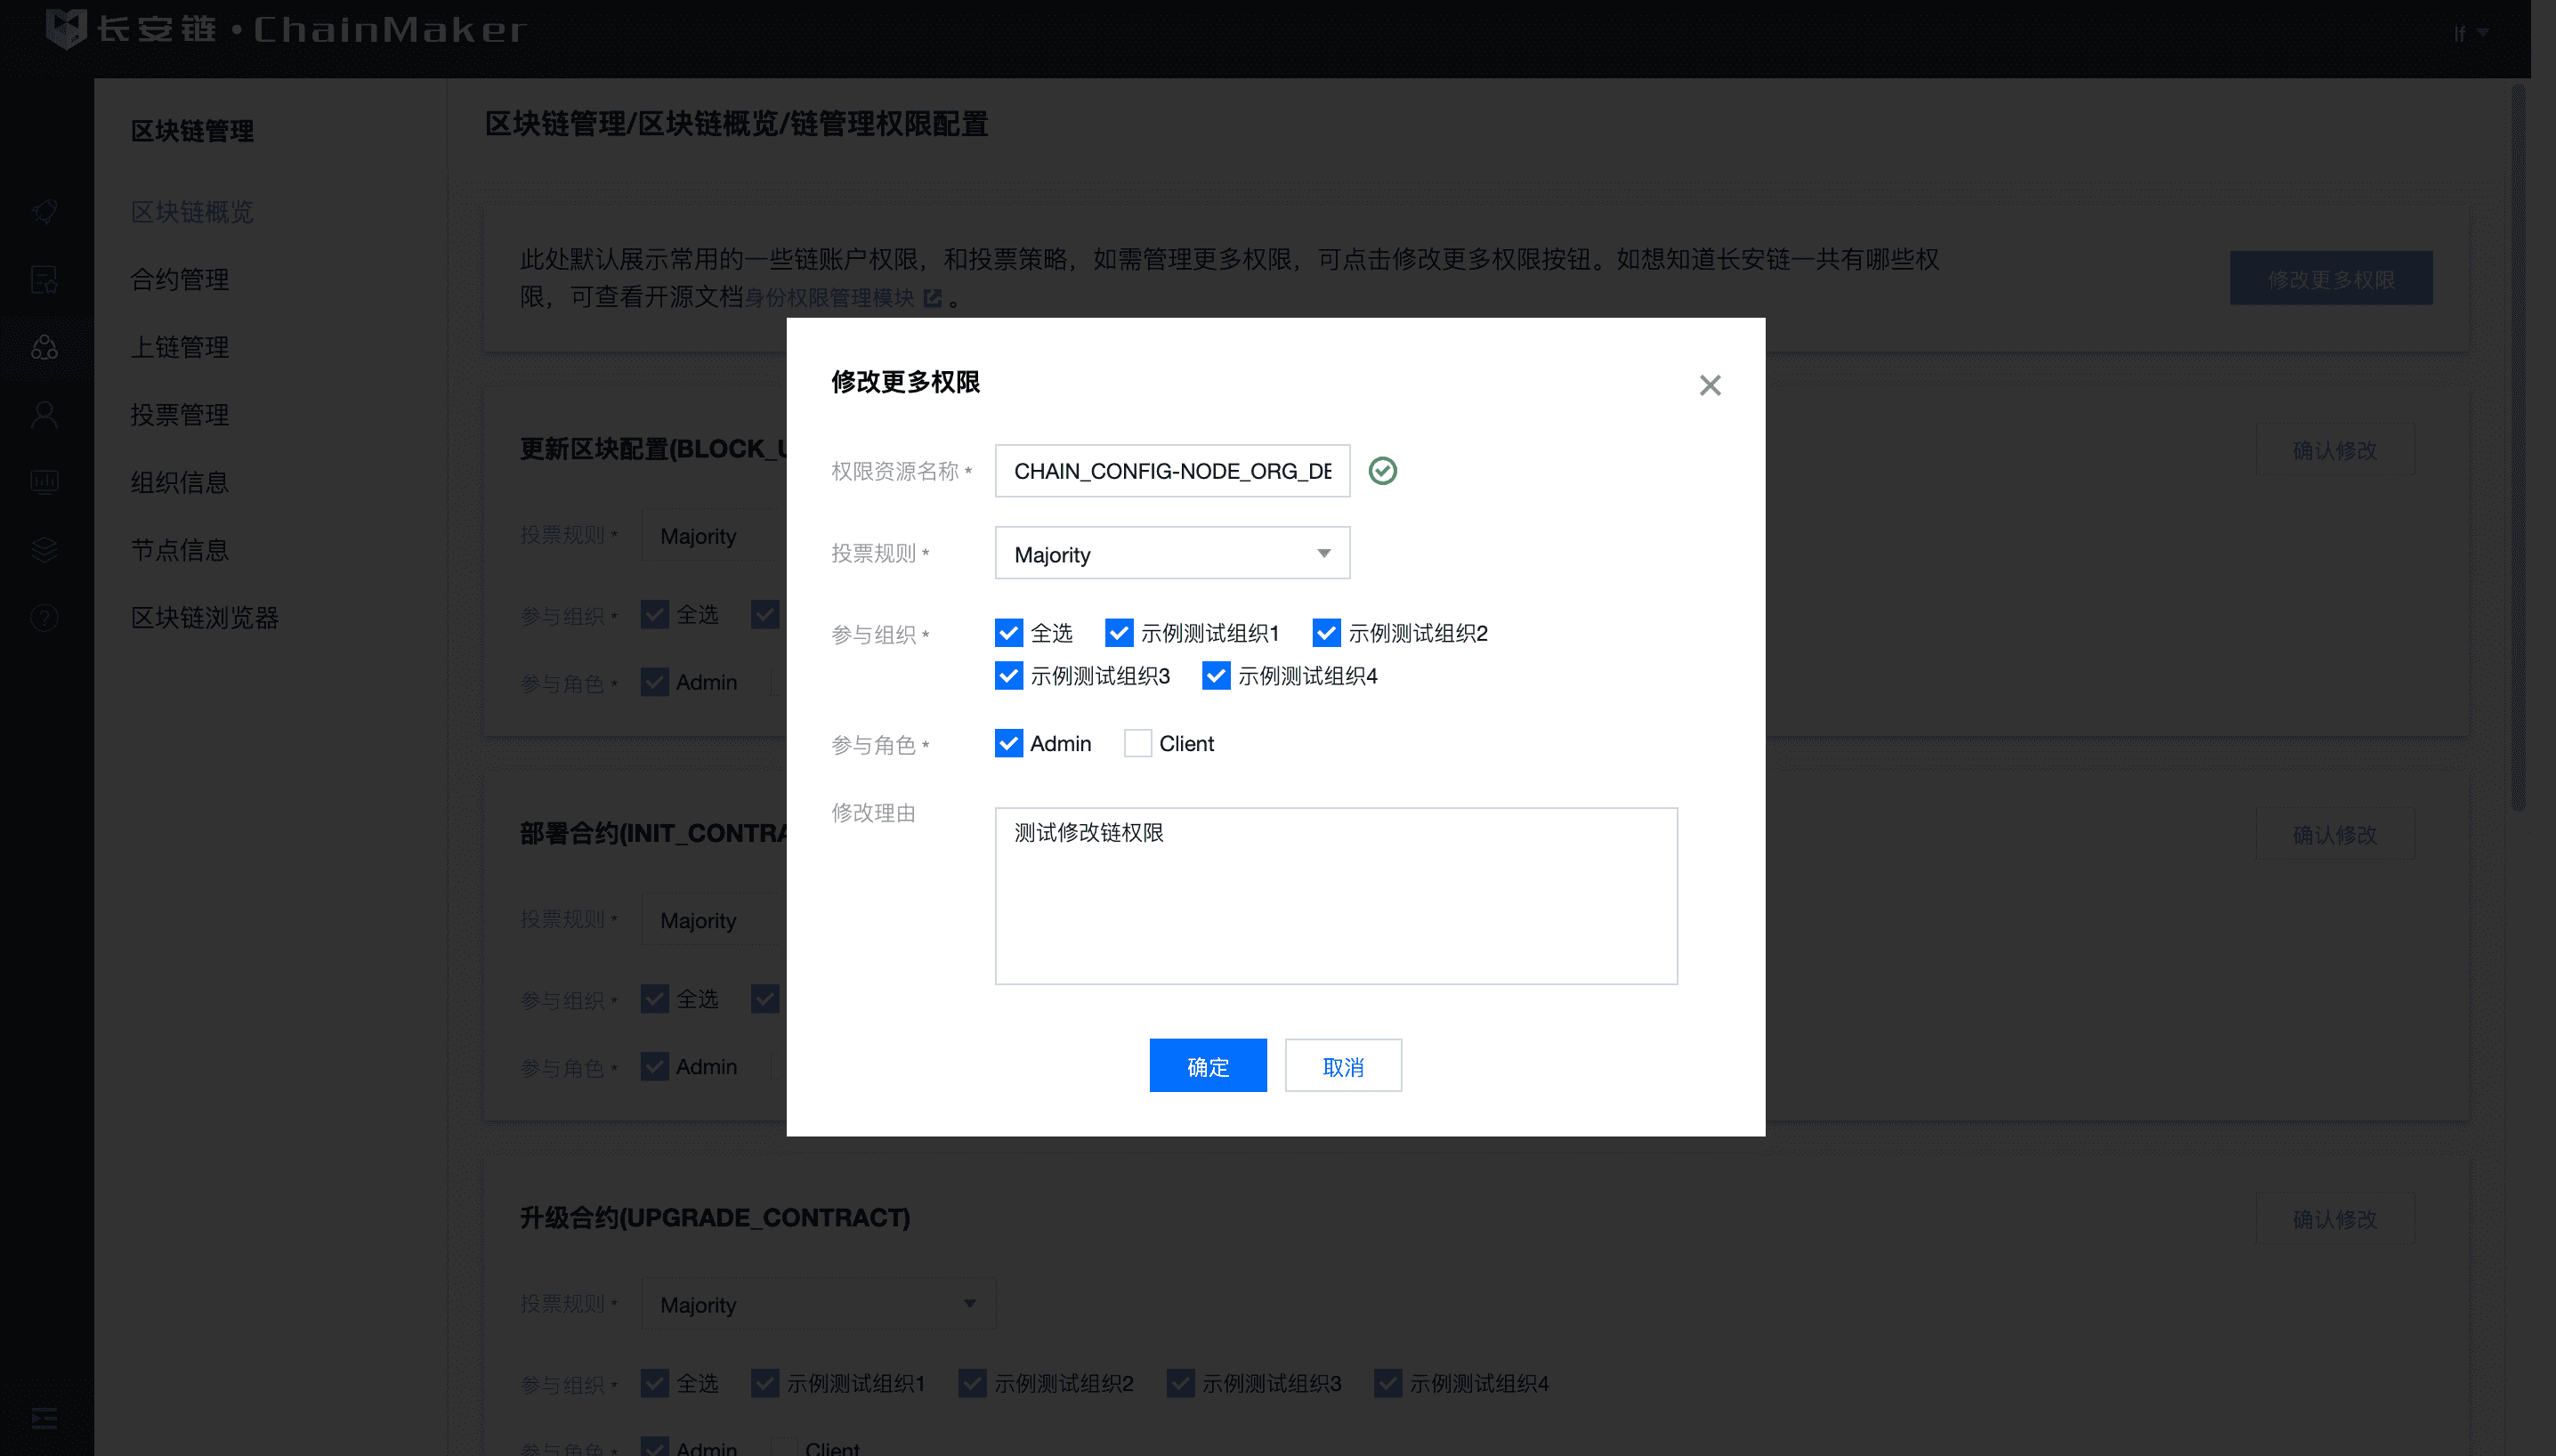Close the 修改更多权限 dialog with X

1709,385
